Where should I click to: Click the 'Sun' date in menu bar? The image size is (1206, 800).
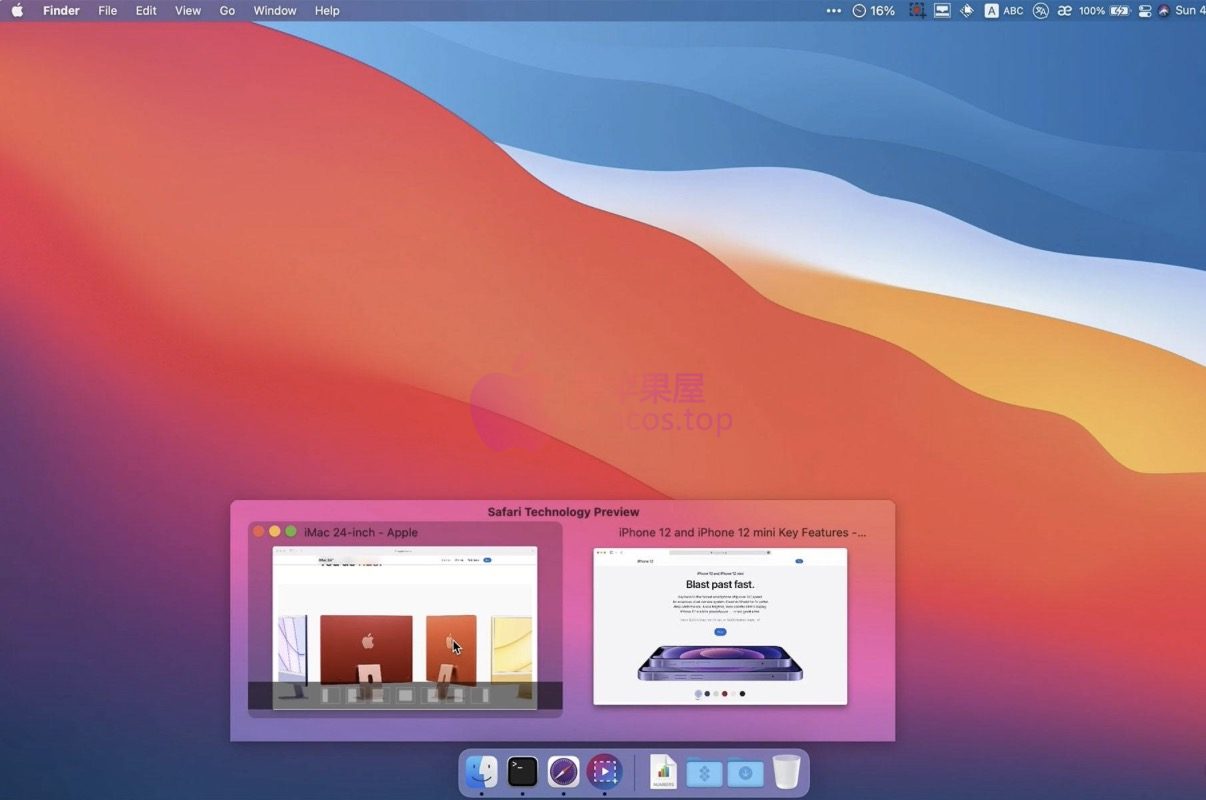pos(1189,10)
